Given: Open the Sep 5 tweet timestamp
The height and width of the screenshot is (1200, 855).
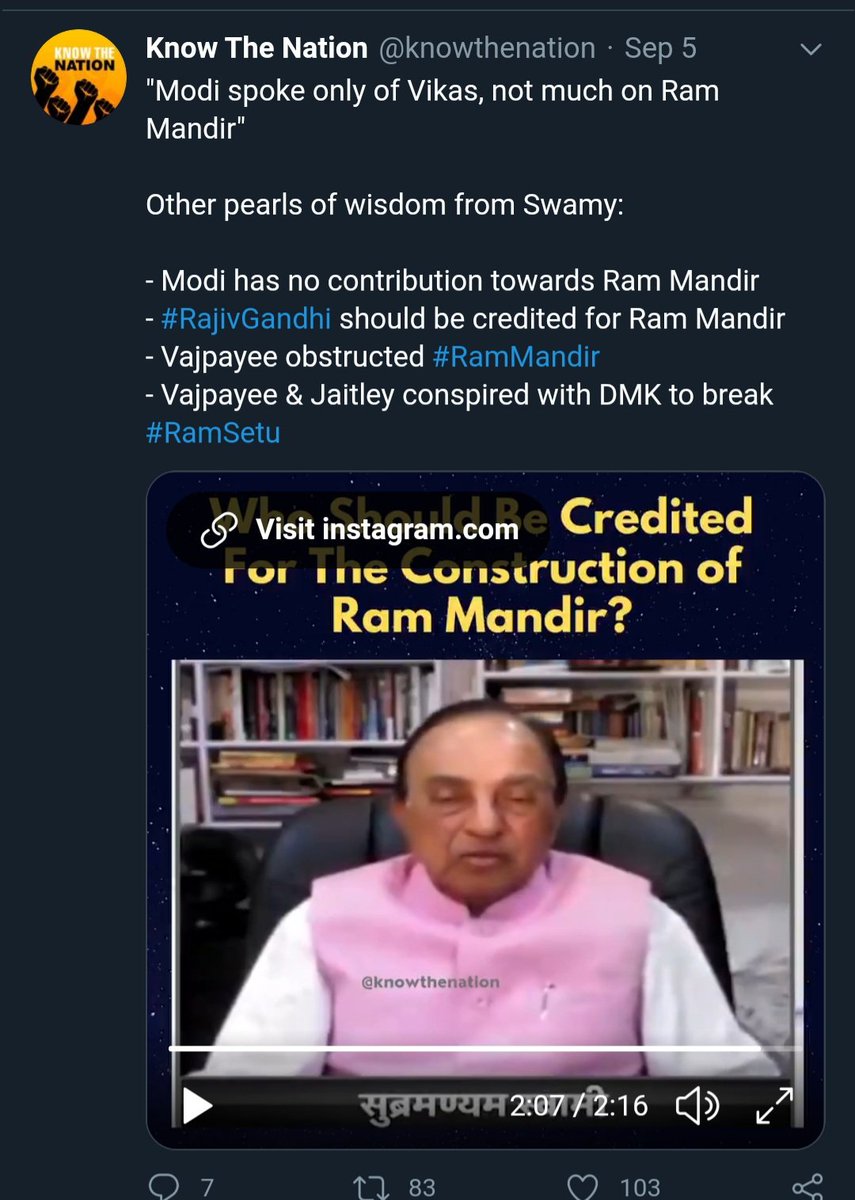Looking at the screenshot, I should (x=660, y=48).
